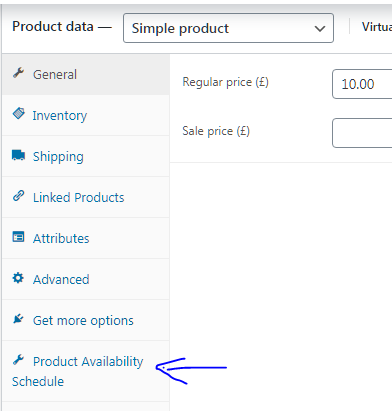Click the Advanced gear icon
The width and height of the screenshot is (392, 411).
click(18, 278)
